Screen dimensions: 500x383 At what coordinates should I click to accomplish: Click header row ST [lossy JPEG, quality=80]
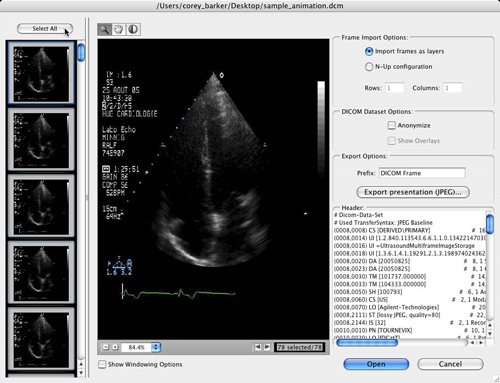409,315
